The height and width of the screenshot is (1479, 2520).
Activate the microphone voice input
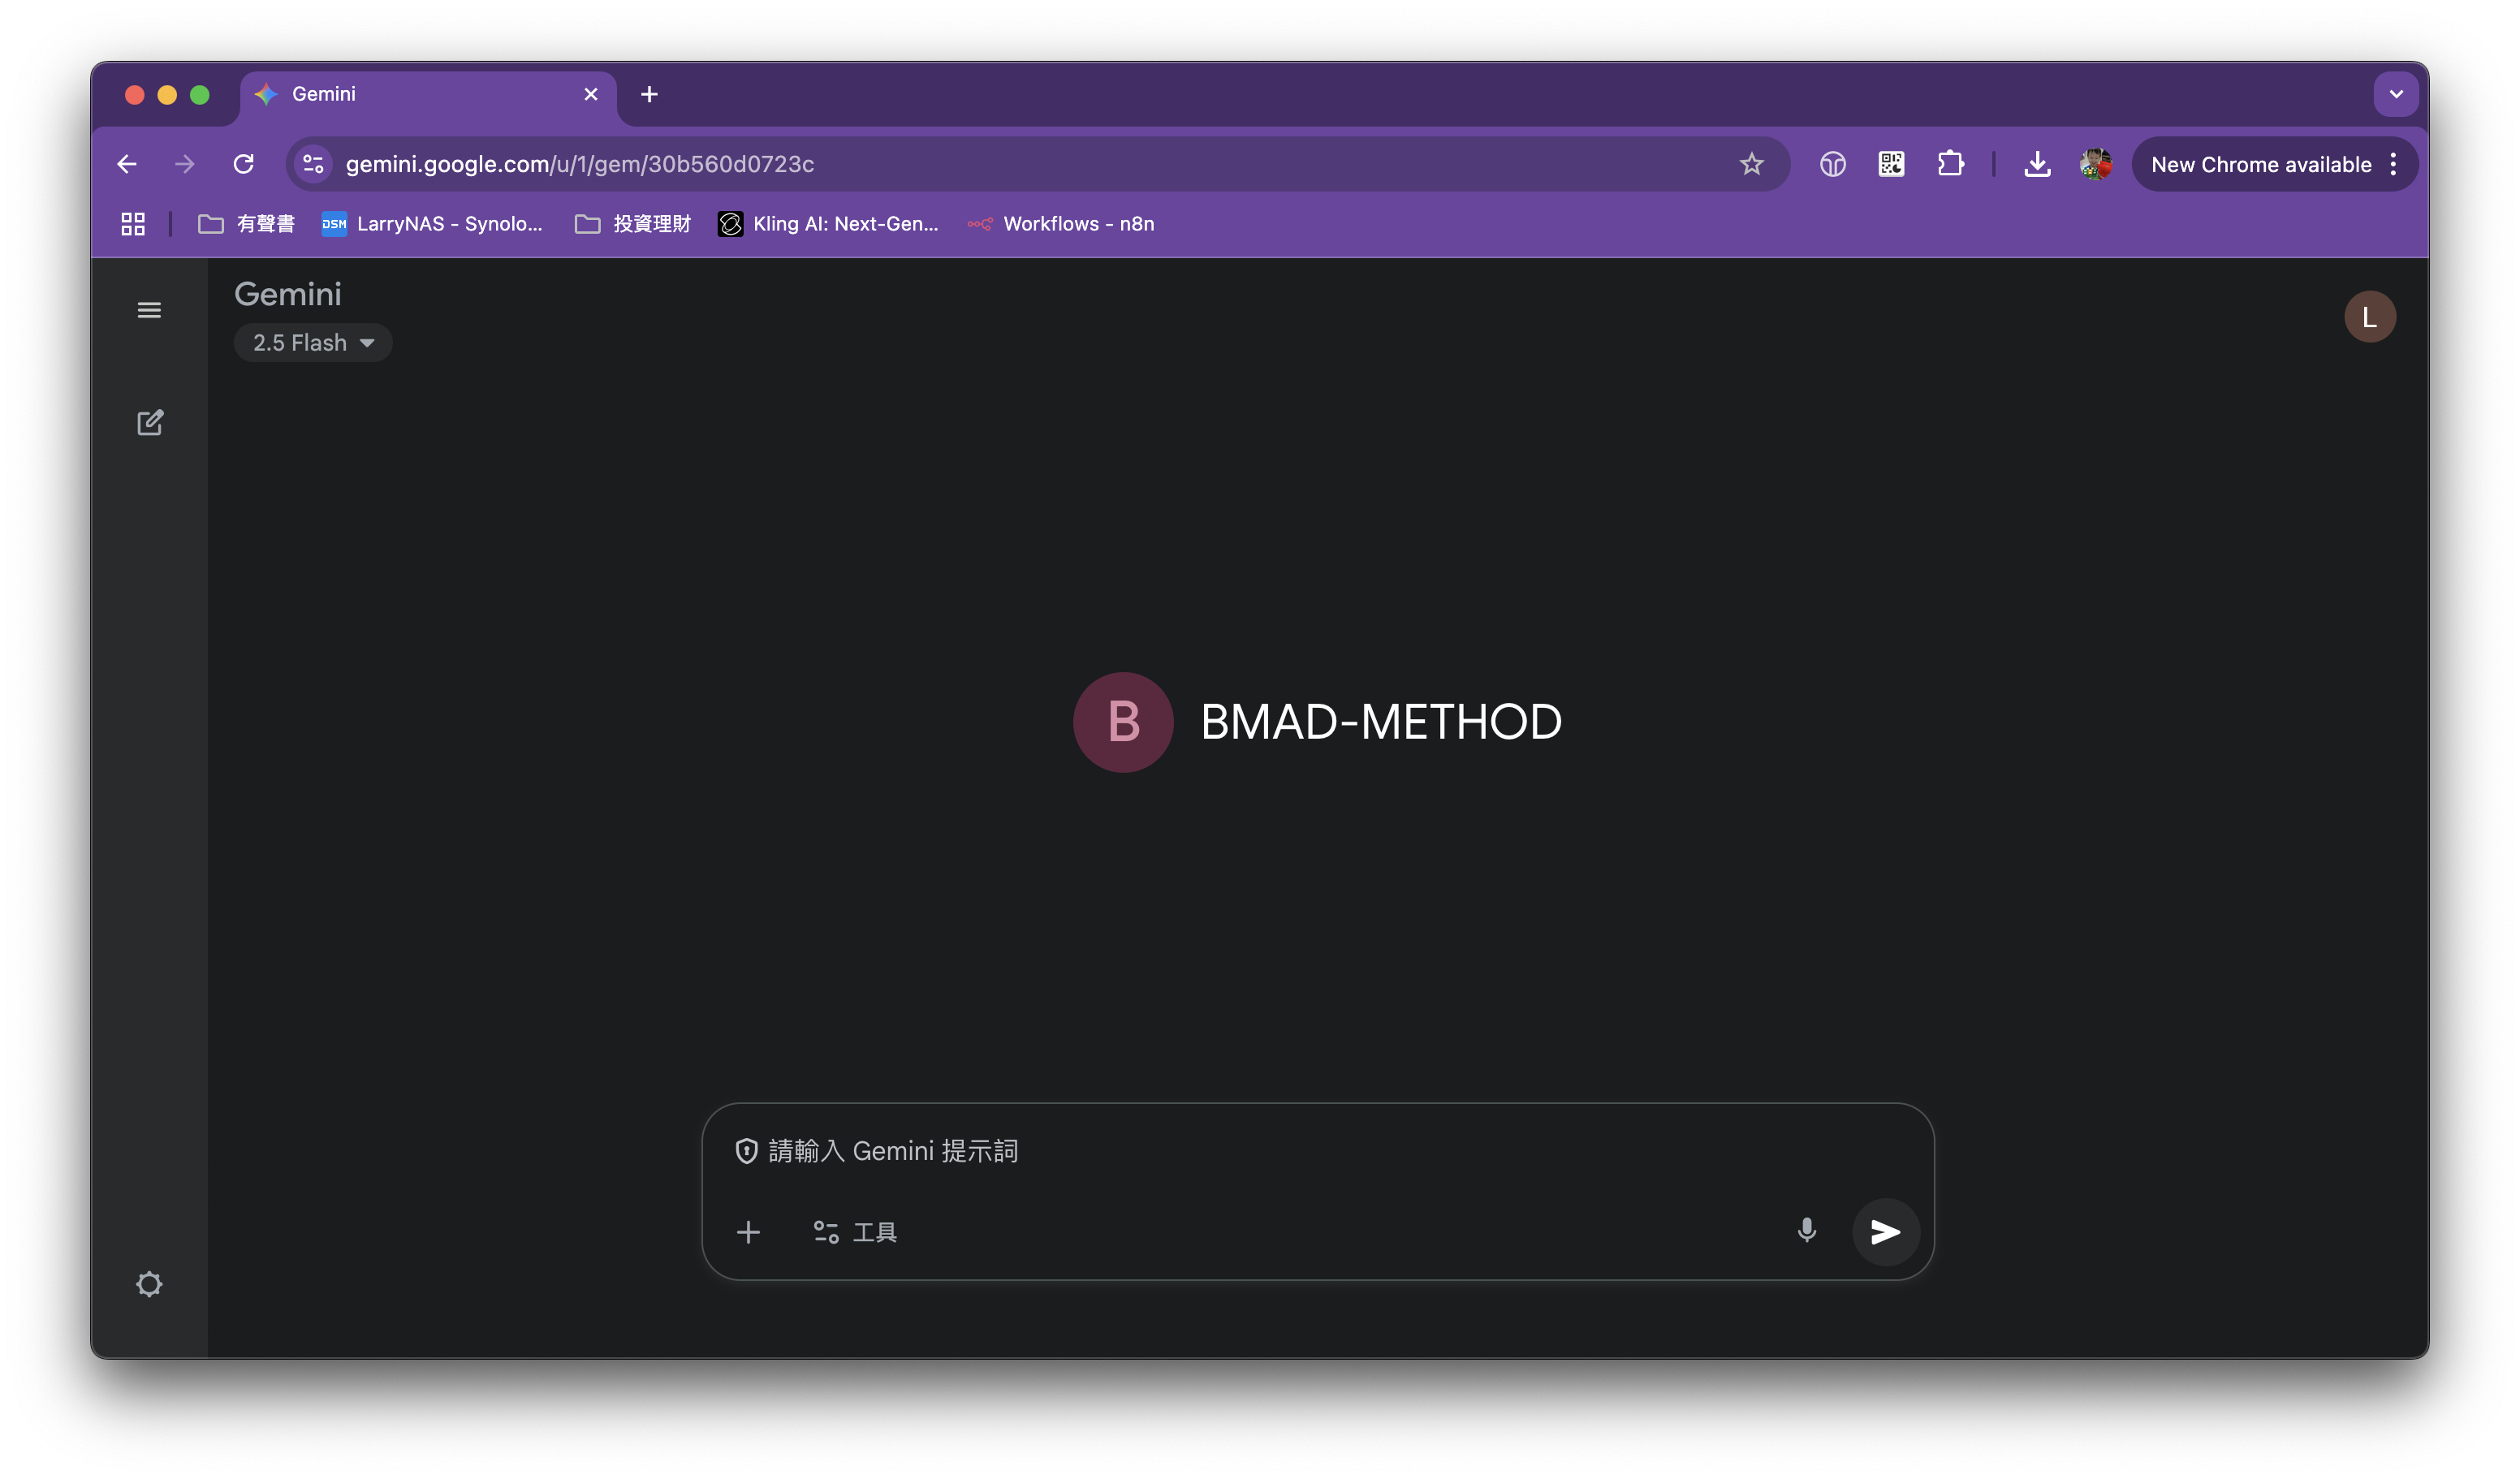[1807, 1231]
